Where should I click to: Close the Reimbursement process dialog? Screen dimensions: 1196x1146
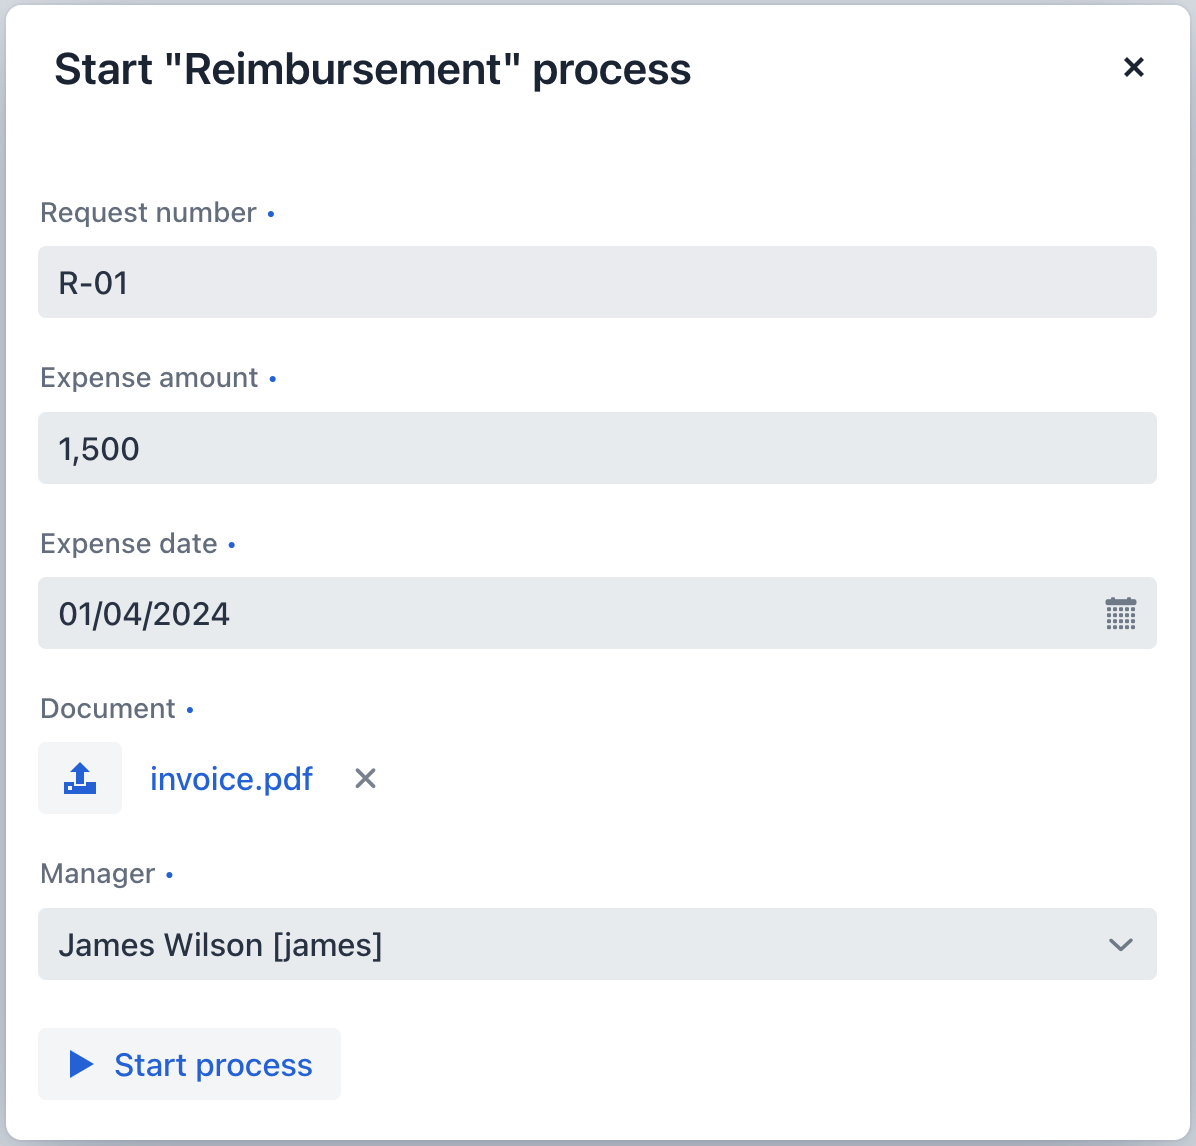(1133, 67)
